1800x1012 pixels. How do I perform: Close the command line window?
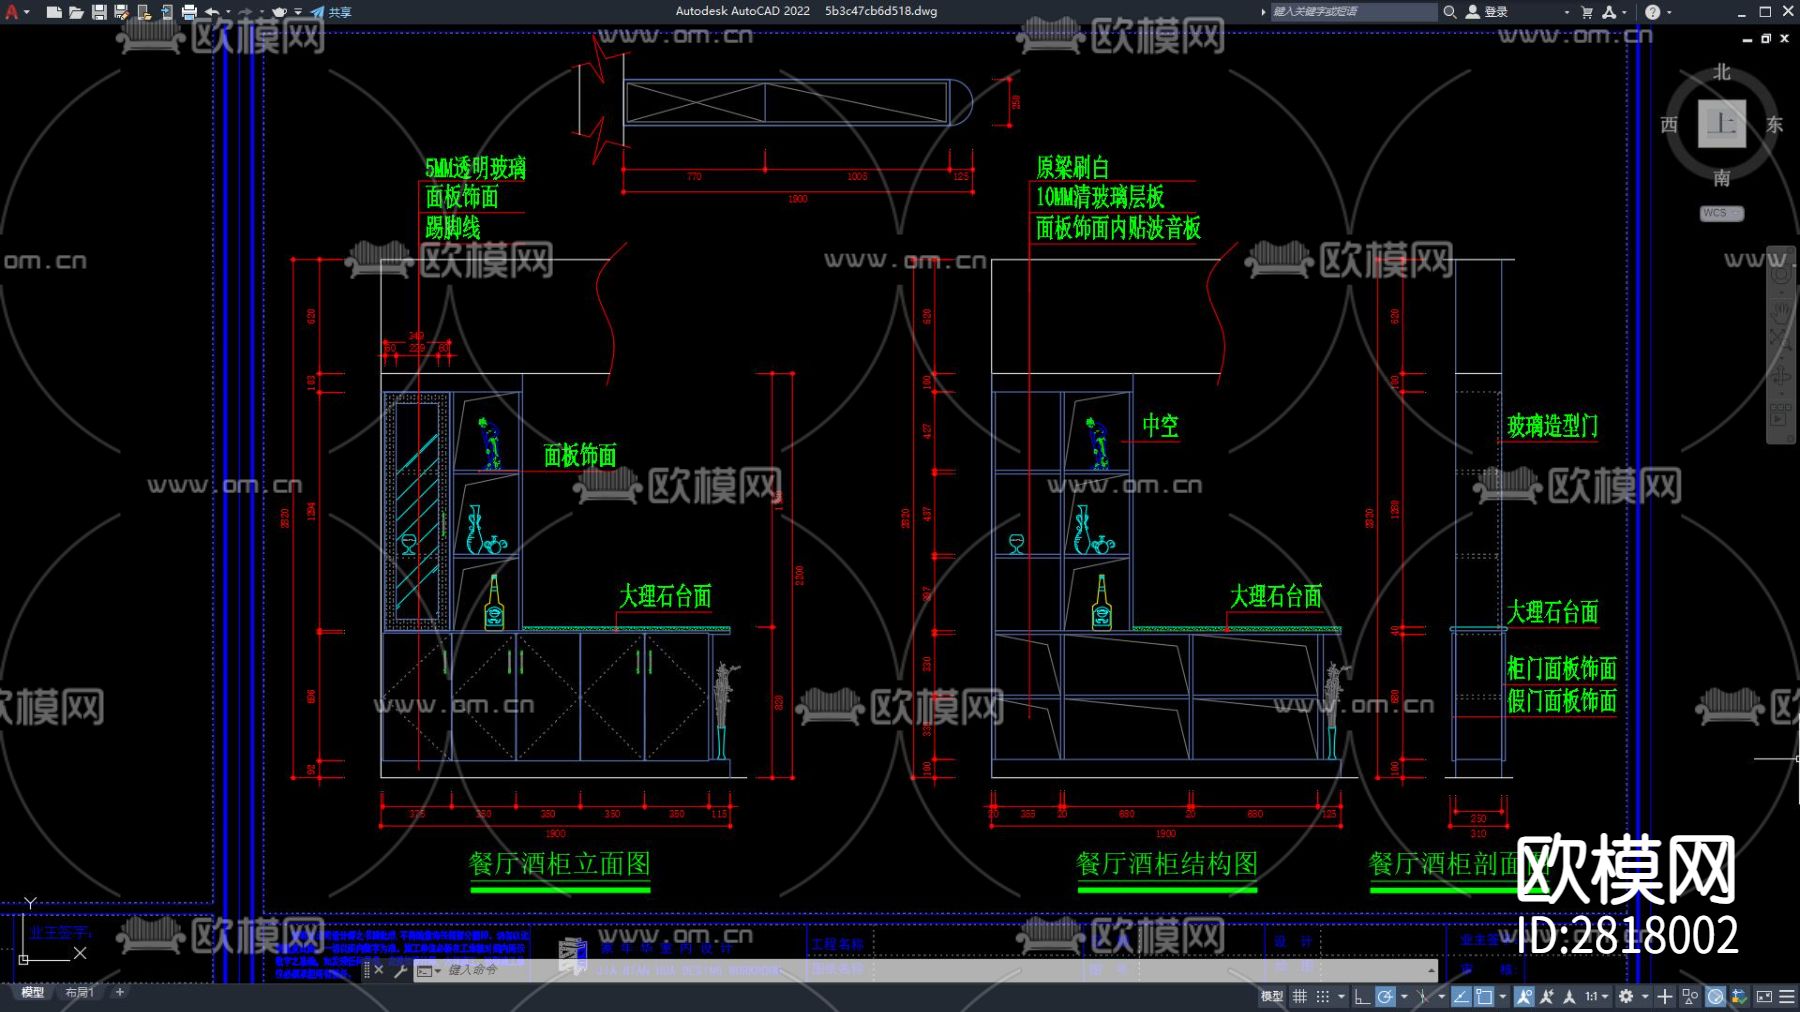click(x=379, y=970)
